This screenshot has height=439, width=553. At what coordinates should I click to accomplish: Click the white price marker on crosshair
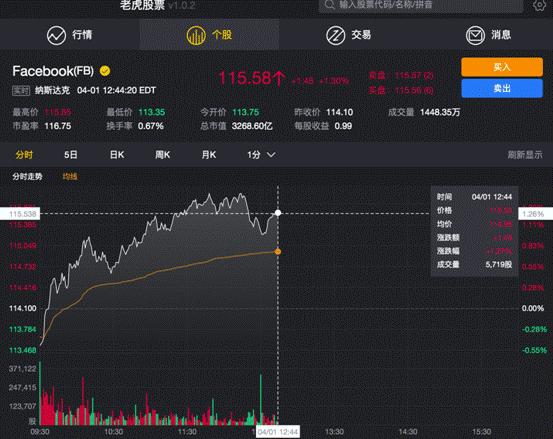(x=278, y=213)
